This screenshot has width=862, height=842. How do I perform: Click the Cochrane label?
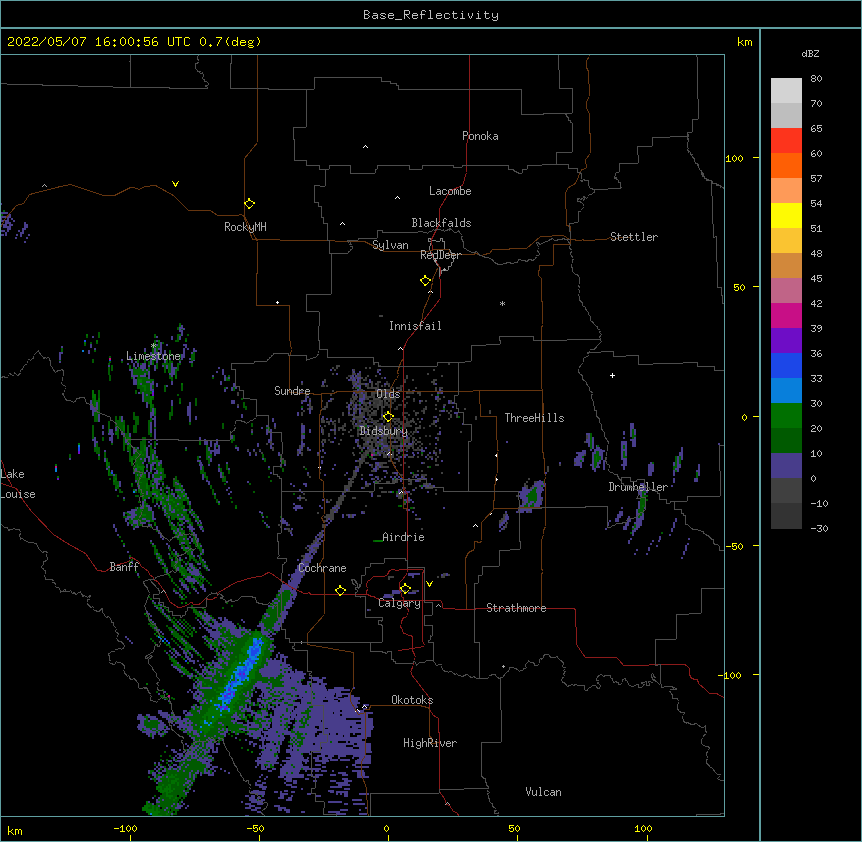click(x=322, y=568)
